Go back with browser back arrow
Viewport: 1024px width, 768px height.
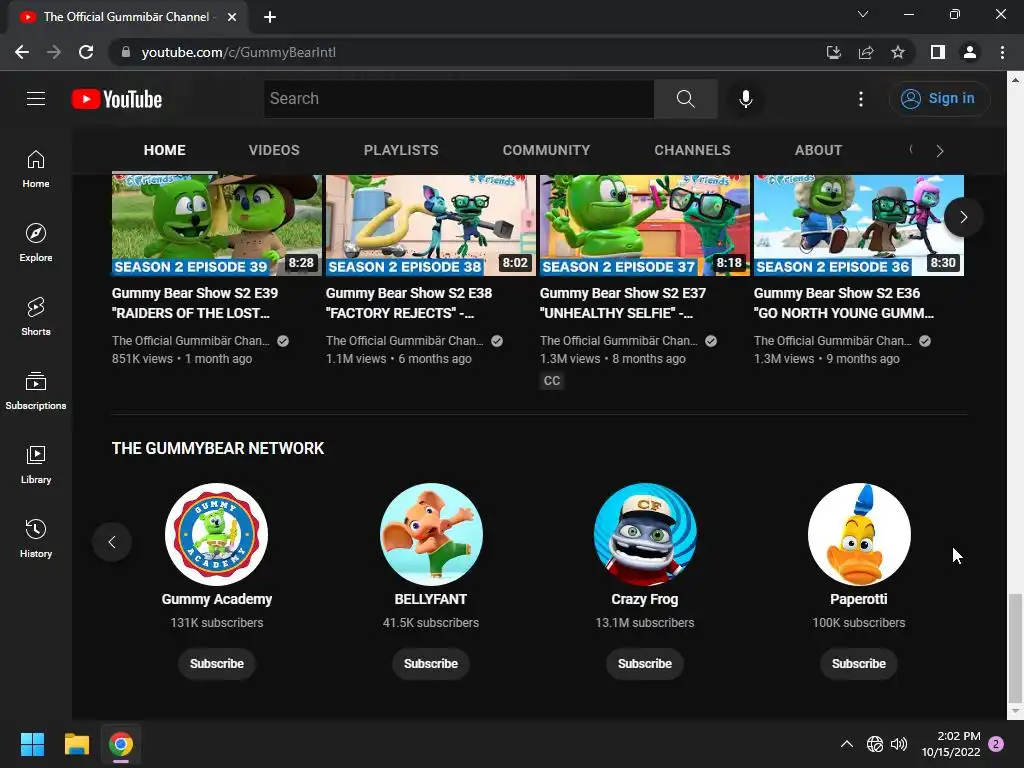[22, 52]
